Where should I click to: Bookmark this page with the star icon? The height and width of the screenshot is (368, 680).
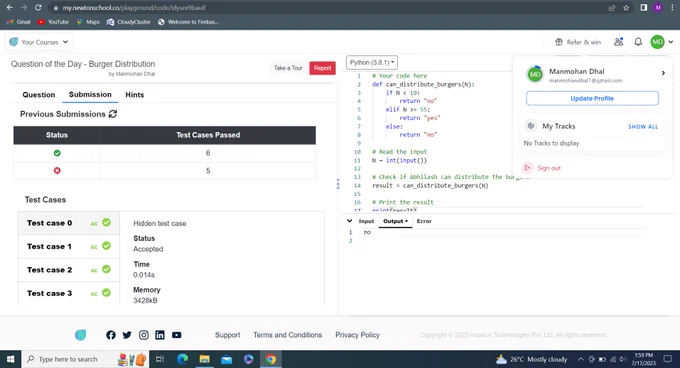pyautogui.click(x=626, y=8)
